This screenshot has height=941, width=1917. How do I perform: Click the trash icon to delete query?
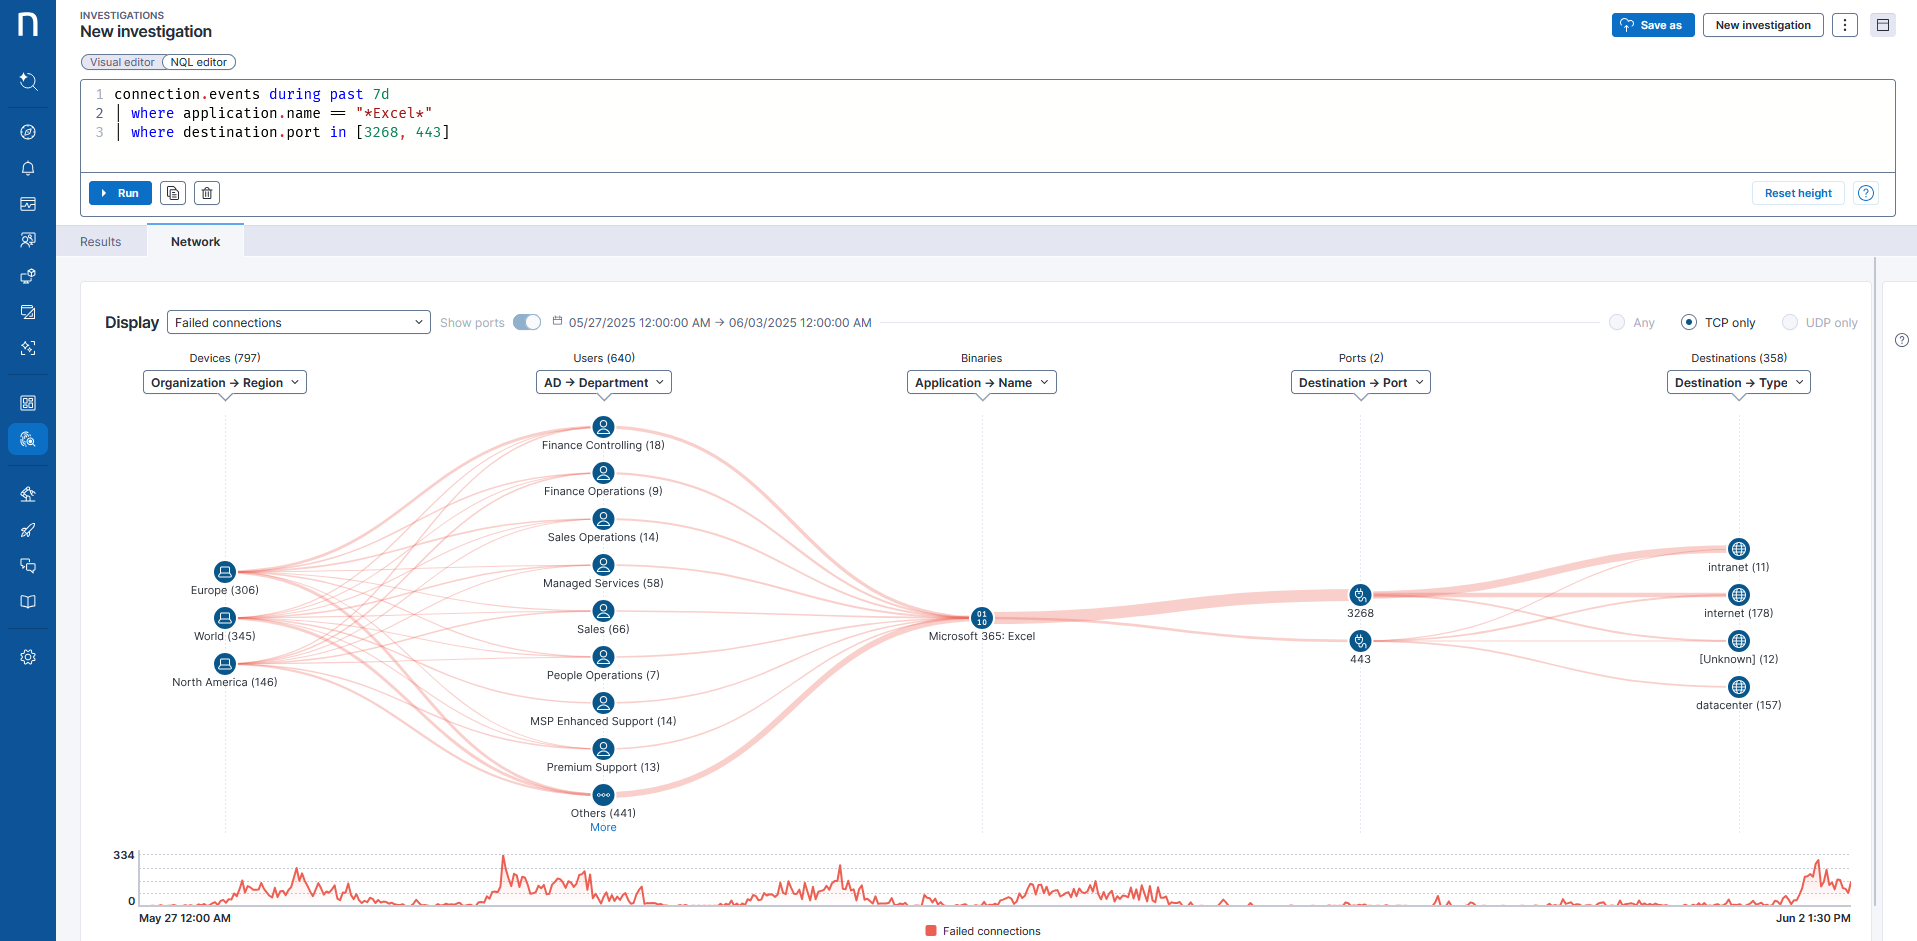click(x=207, y=193)
